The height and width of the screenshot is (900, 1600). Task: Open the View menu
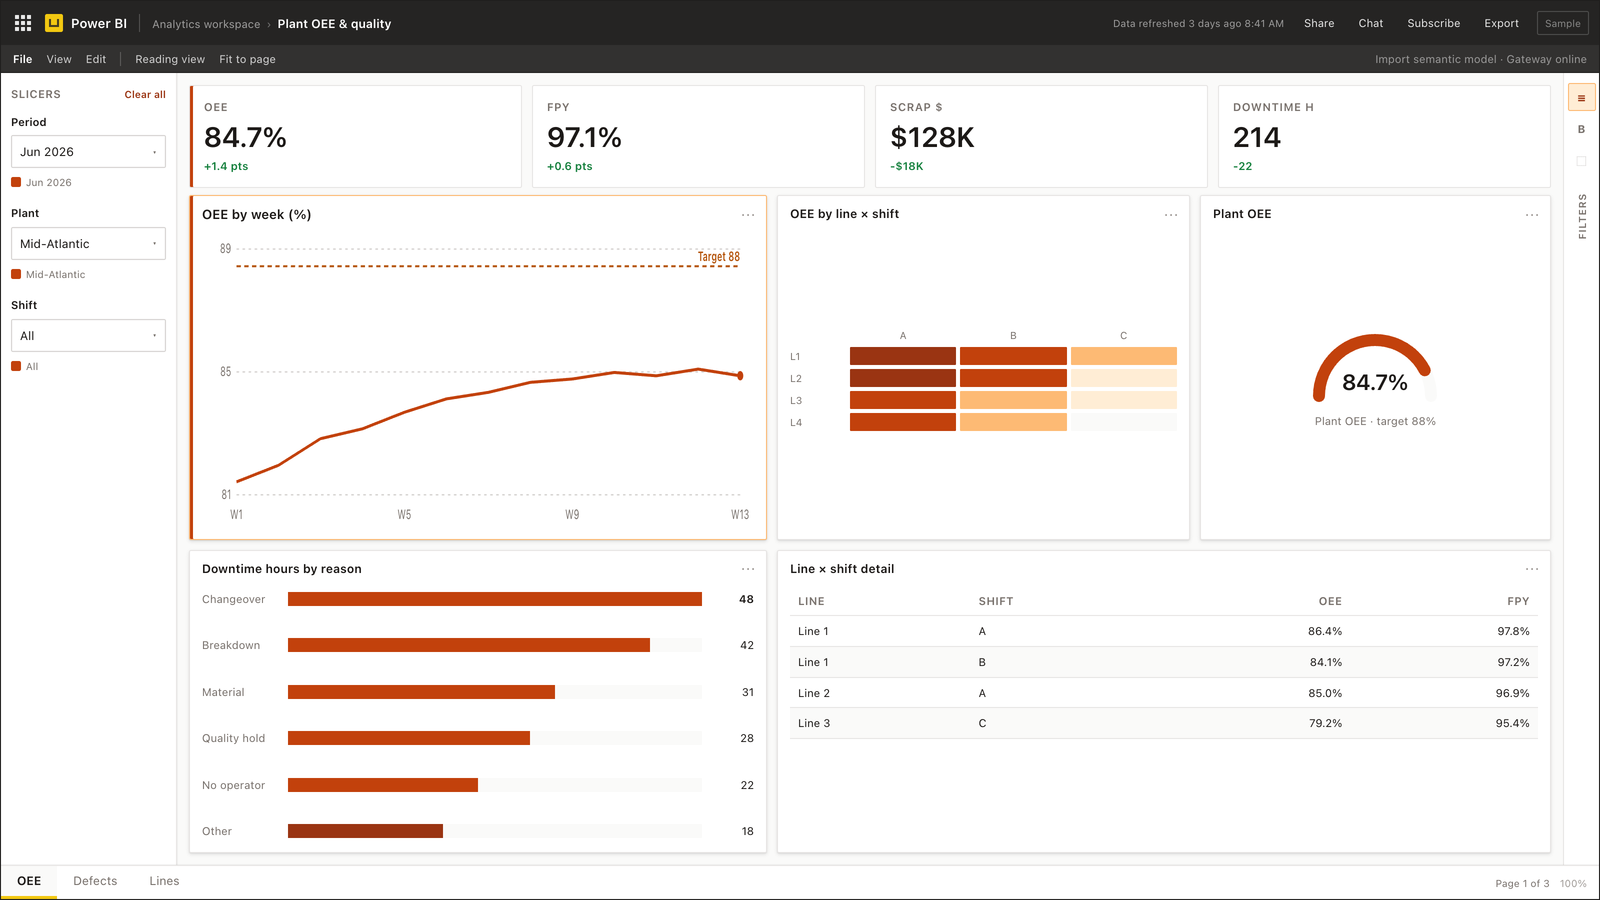click(59, 59)
